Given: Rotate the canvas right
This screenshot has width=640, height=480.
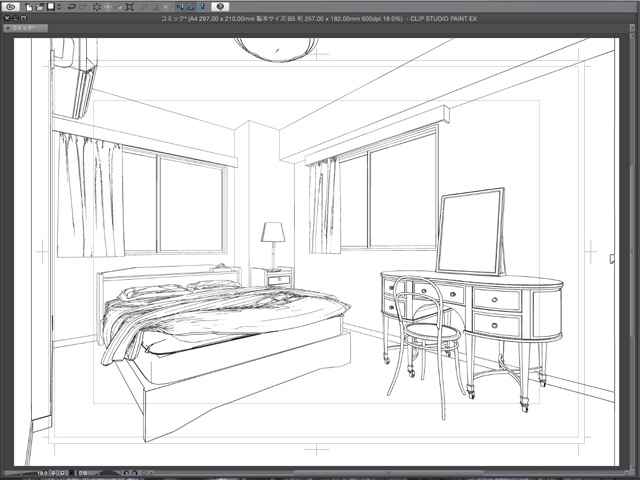Looking at the screenshot, I should 135,473.
